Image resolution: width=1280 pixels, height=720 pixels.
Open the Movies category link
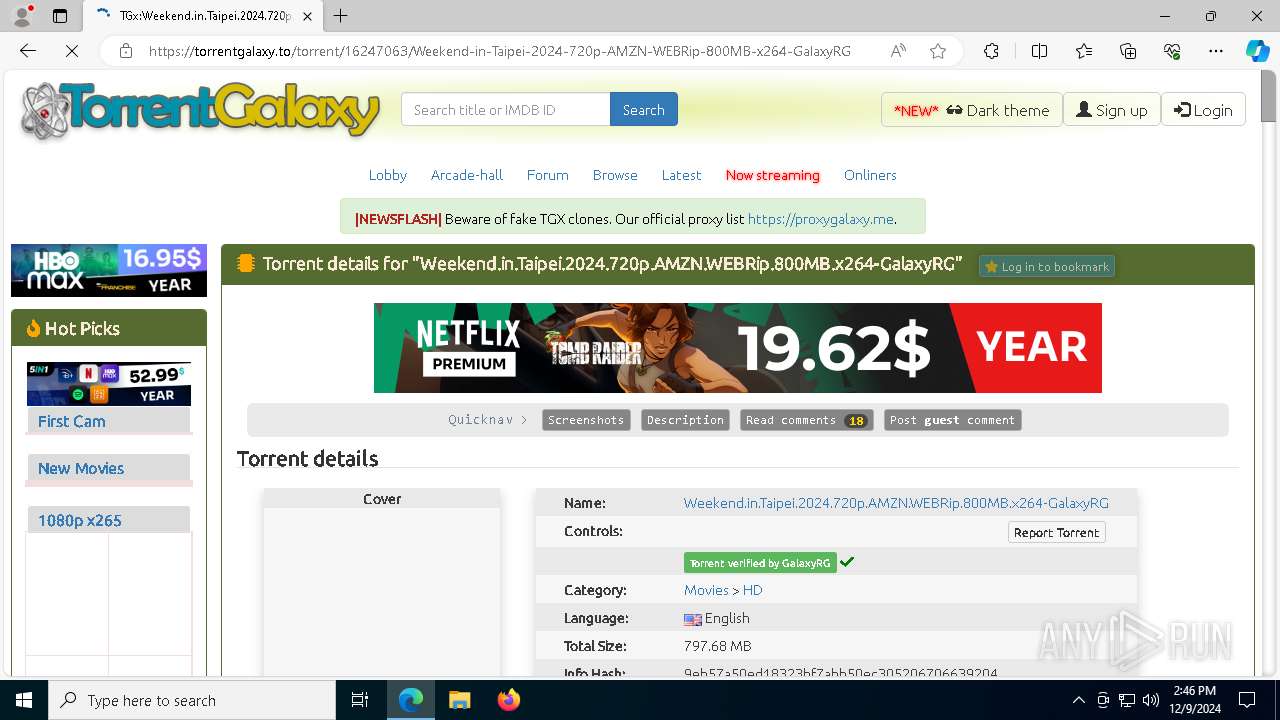coord(706,590)
